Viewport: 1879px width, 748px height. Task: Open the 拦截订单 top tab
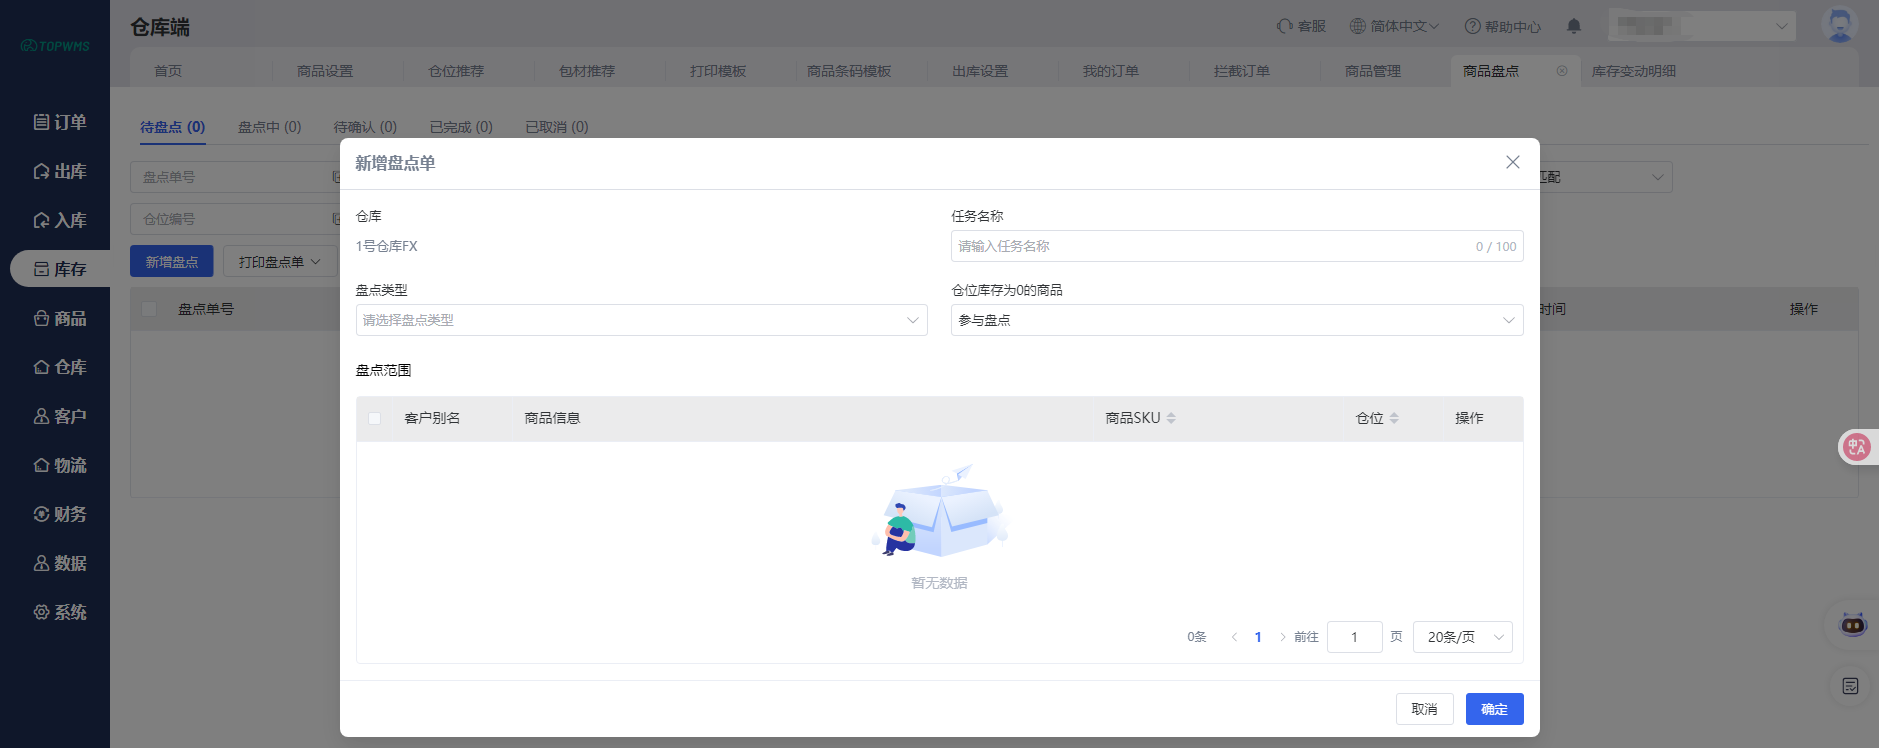click(1242, 71)
